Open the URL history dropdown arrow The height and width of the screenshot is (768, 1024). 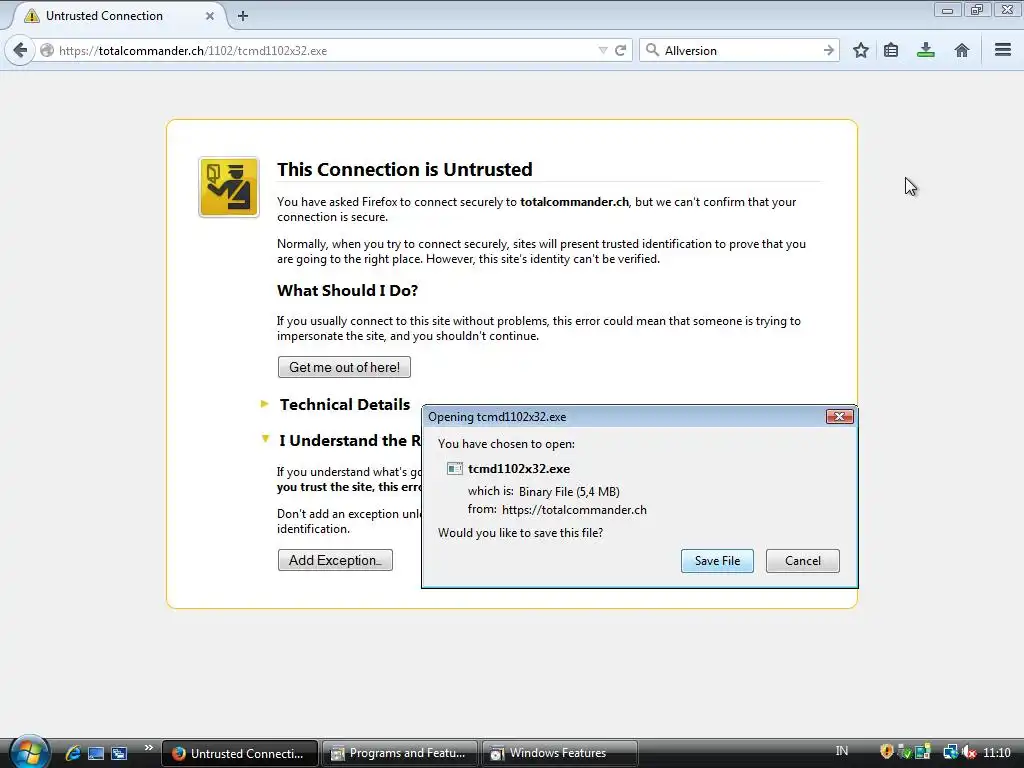pos(603,50)
